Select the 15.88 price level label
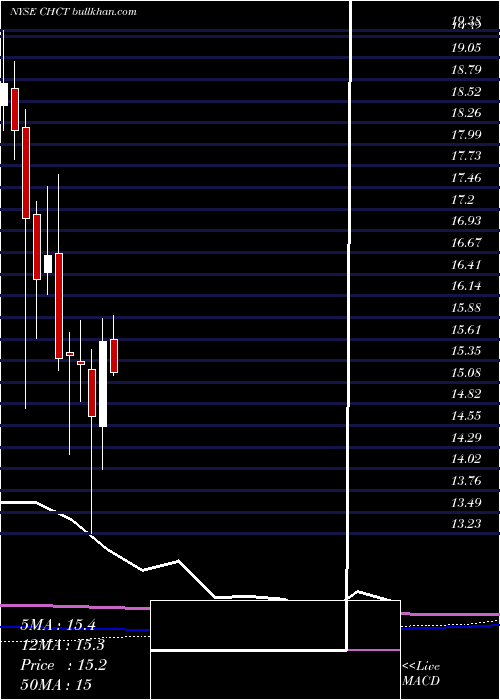500x700 pixels. tap(466, 308)
